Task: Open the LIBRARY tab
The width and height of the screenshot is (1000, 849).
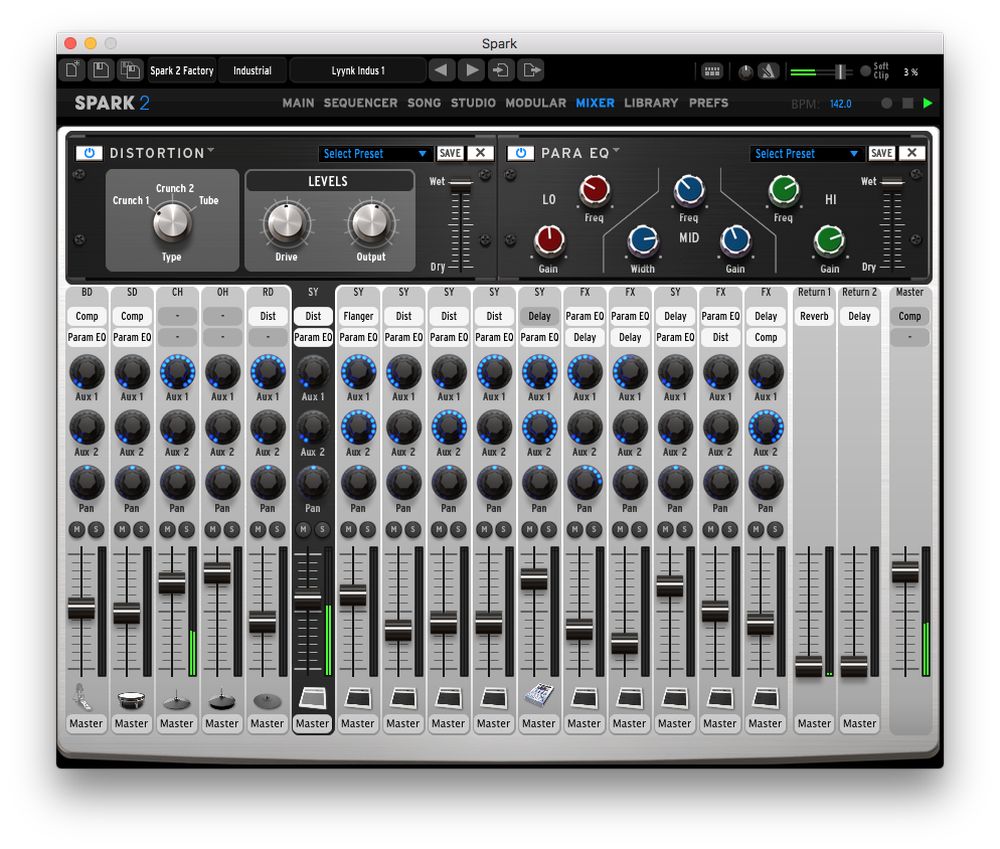Action: coord(651,103)
